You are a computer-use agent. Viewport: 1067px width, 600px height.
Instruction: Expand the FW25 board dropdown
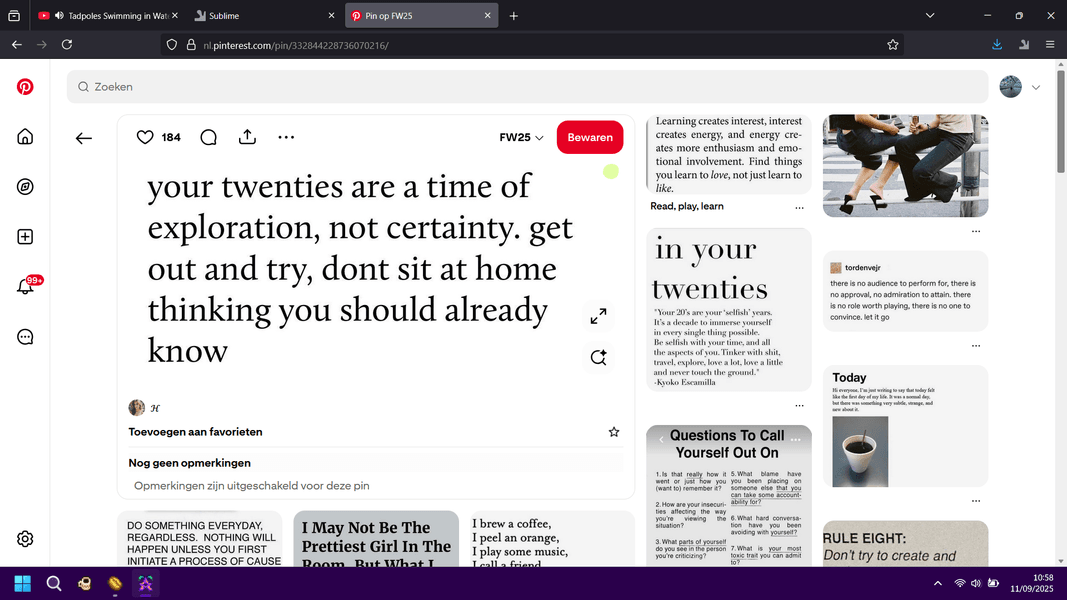(x=521, y=137)
